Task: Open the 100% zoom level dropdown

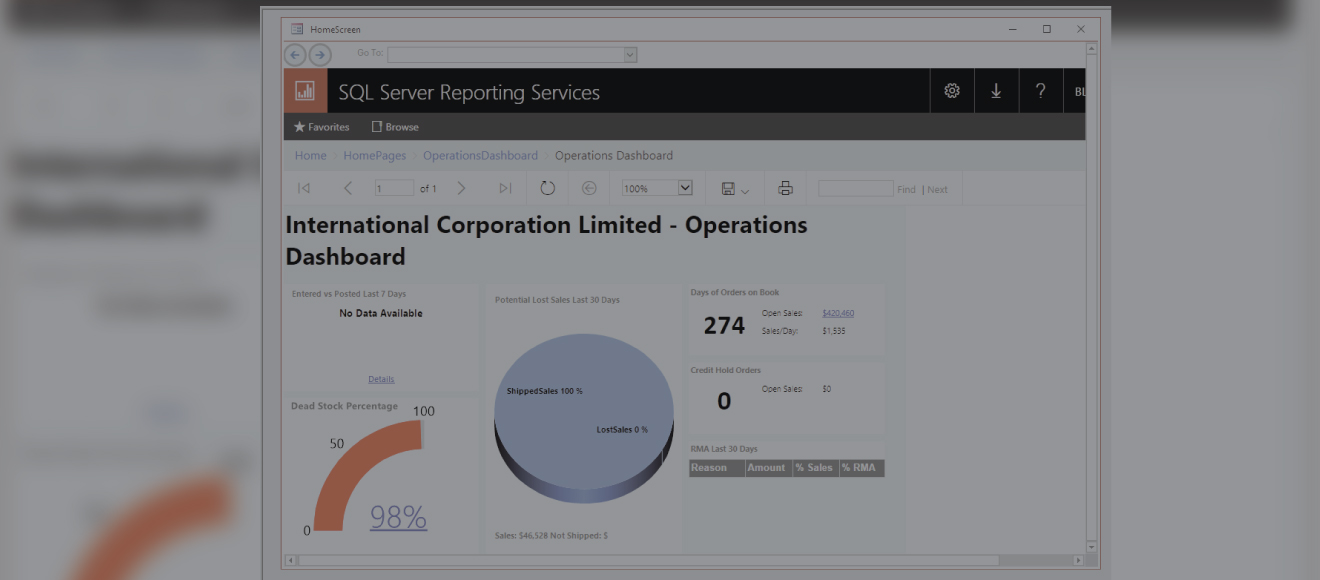Action: [x=685, y=188]
